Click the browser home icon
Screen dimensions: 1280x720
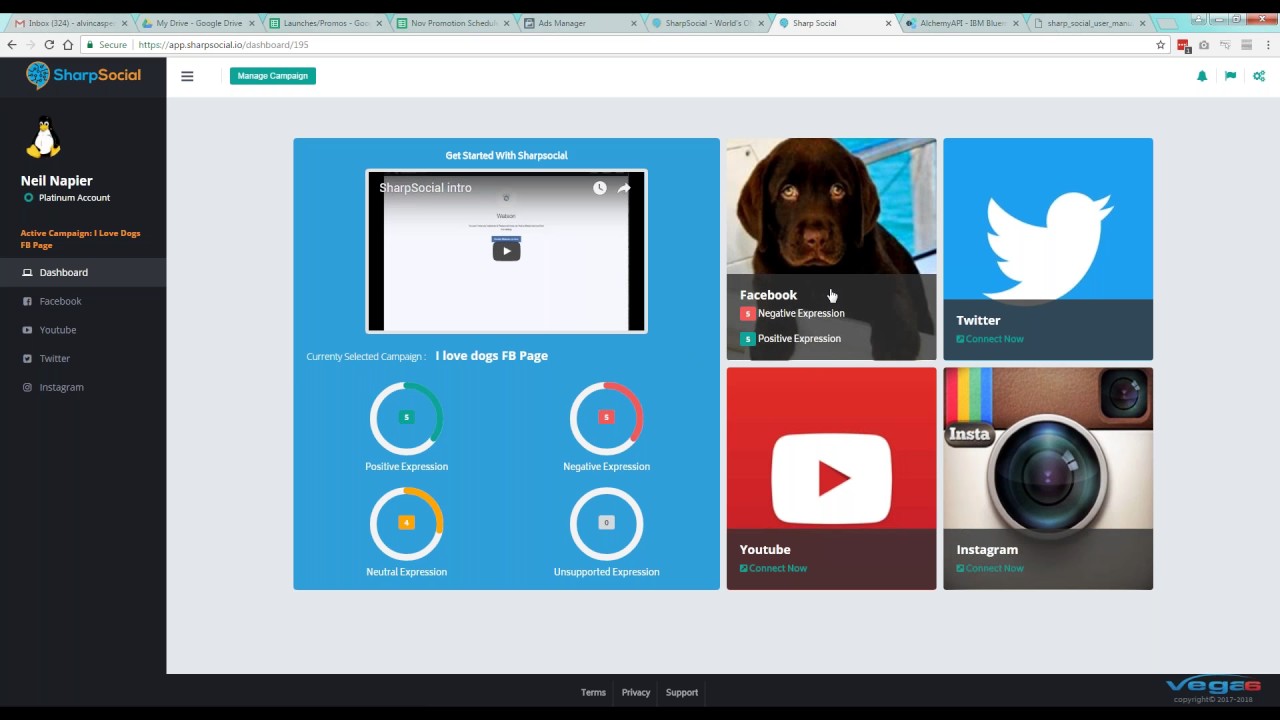[x=68, y=44]
